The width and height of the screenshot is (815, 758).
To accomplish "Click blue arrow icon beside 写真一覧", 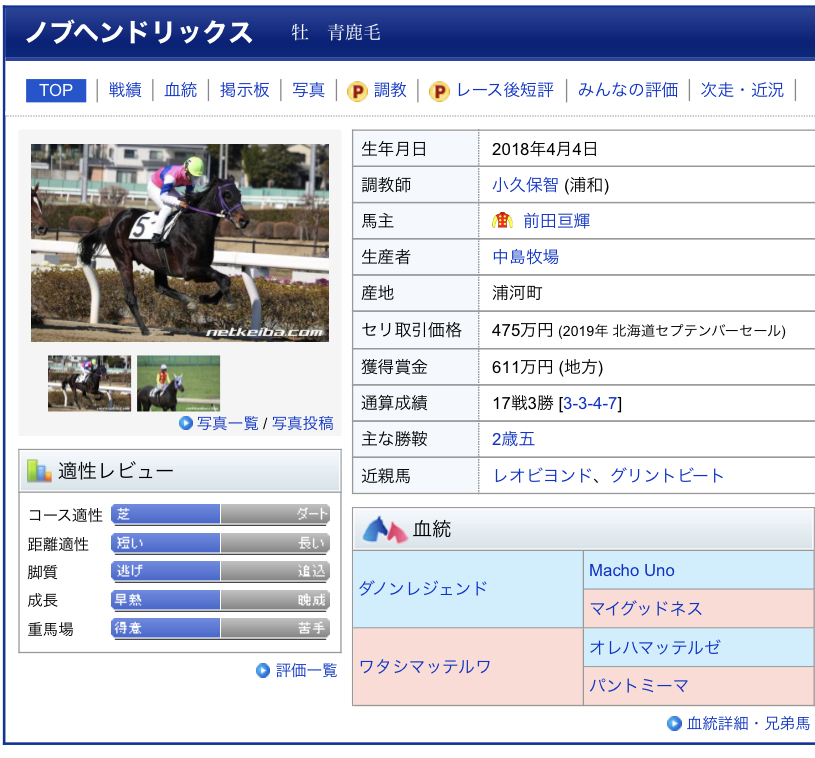I will (x=186, y=423).
